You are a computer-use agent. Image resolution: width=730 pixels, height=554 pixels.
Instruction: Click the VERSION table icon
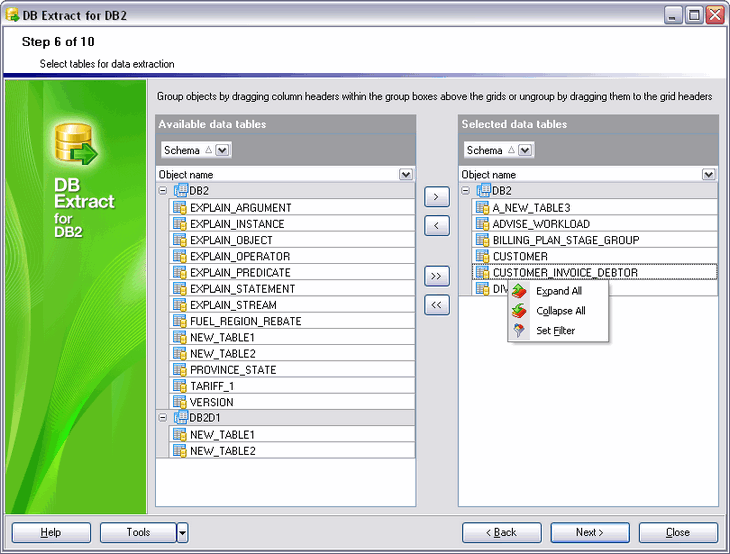coord(180,402)
